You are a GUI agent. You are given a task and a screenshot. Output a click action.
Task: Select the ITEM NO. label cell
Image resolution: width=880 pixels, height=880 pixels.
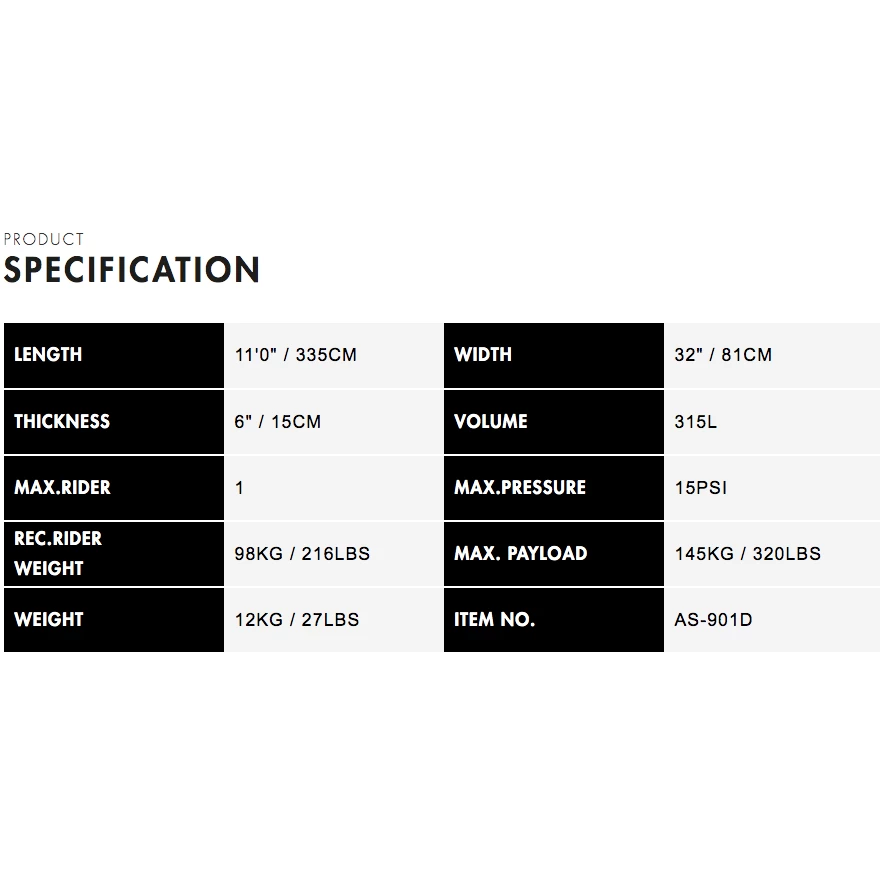pos(553,619)
